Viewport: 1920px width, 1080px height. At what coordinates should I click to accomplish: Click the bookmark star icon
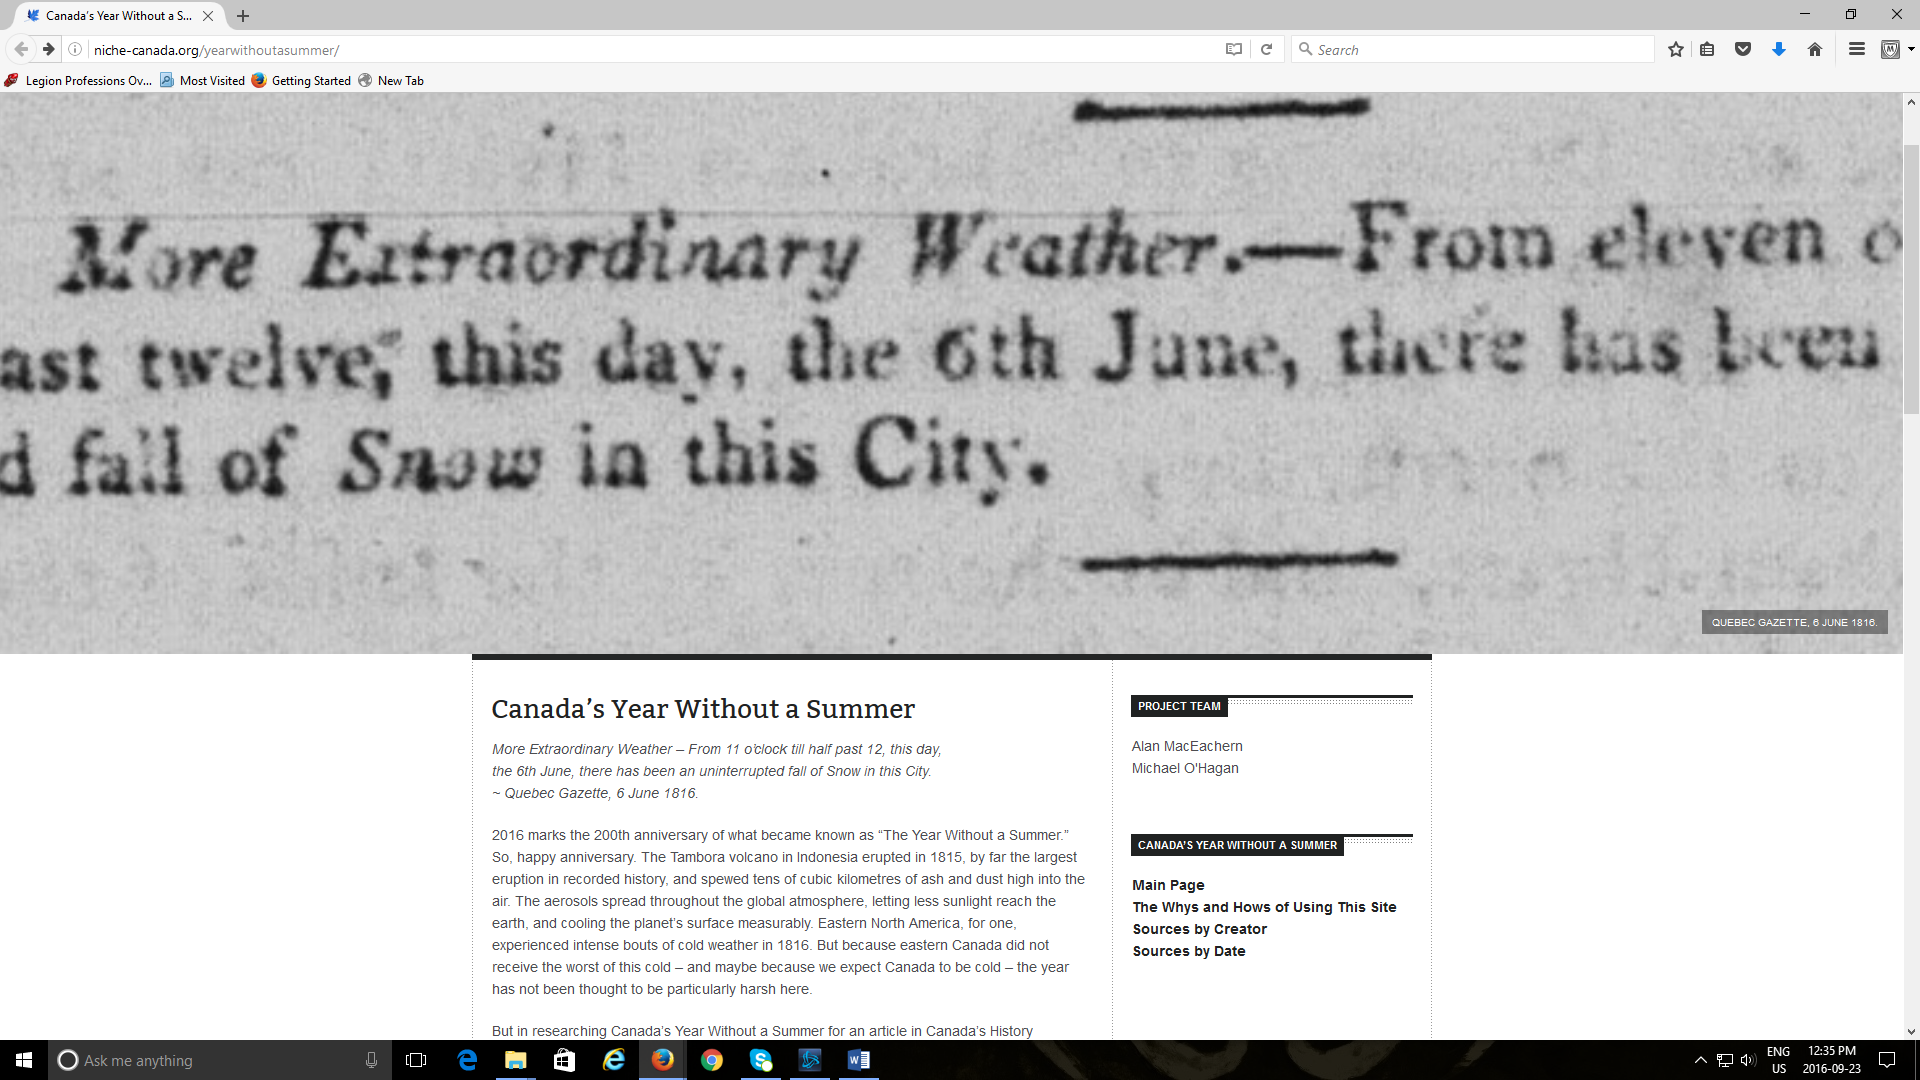tap(1675, 50)
